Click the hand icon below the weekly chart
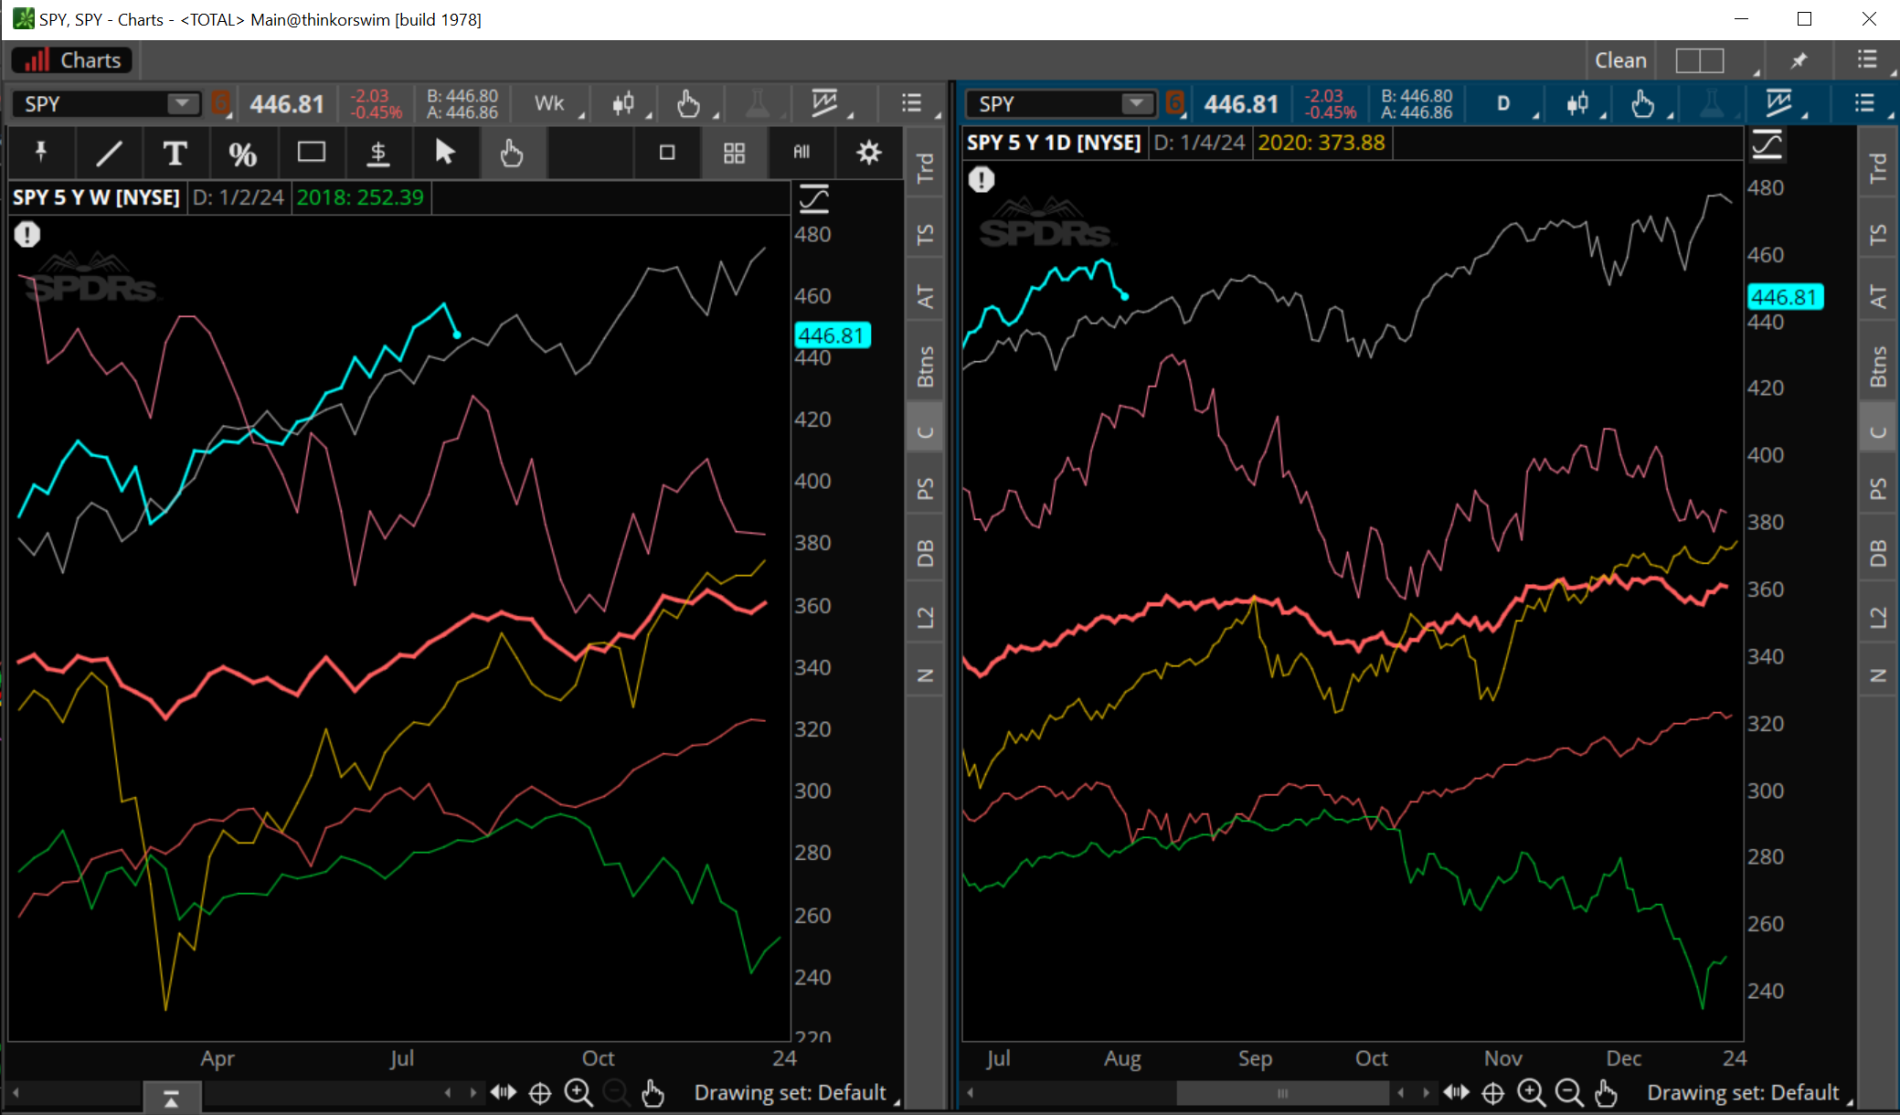 pos(653,1093)
